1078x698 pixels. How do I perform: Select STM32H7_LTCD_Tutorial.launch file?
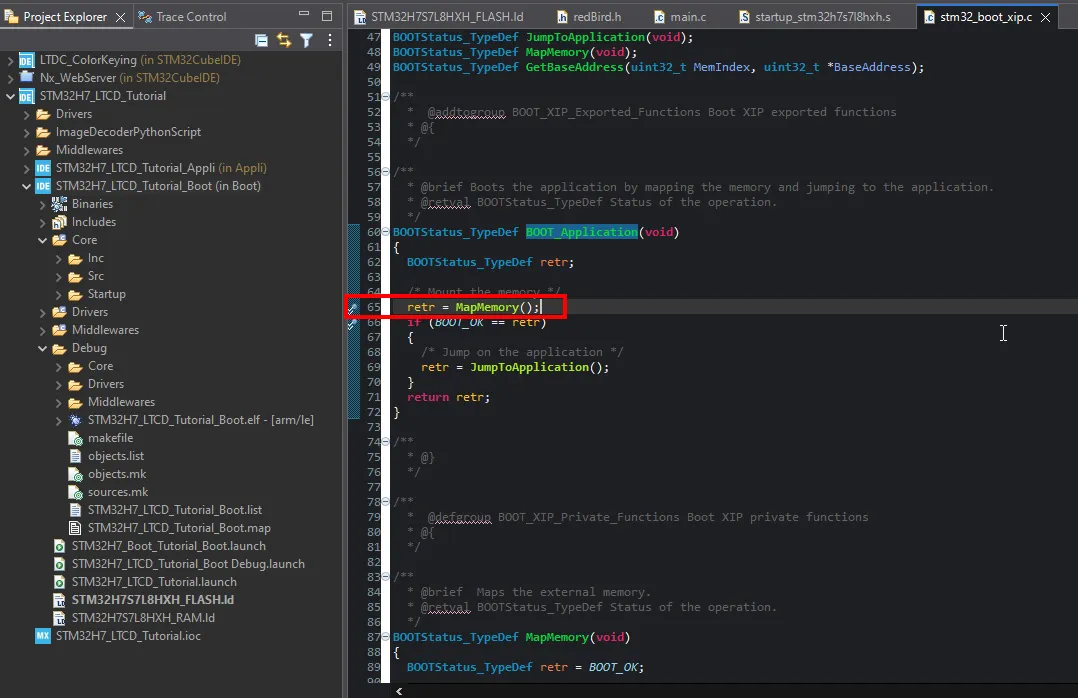154,582
